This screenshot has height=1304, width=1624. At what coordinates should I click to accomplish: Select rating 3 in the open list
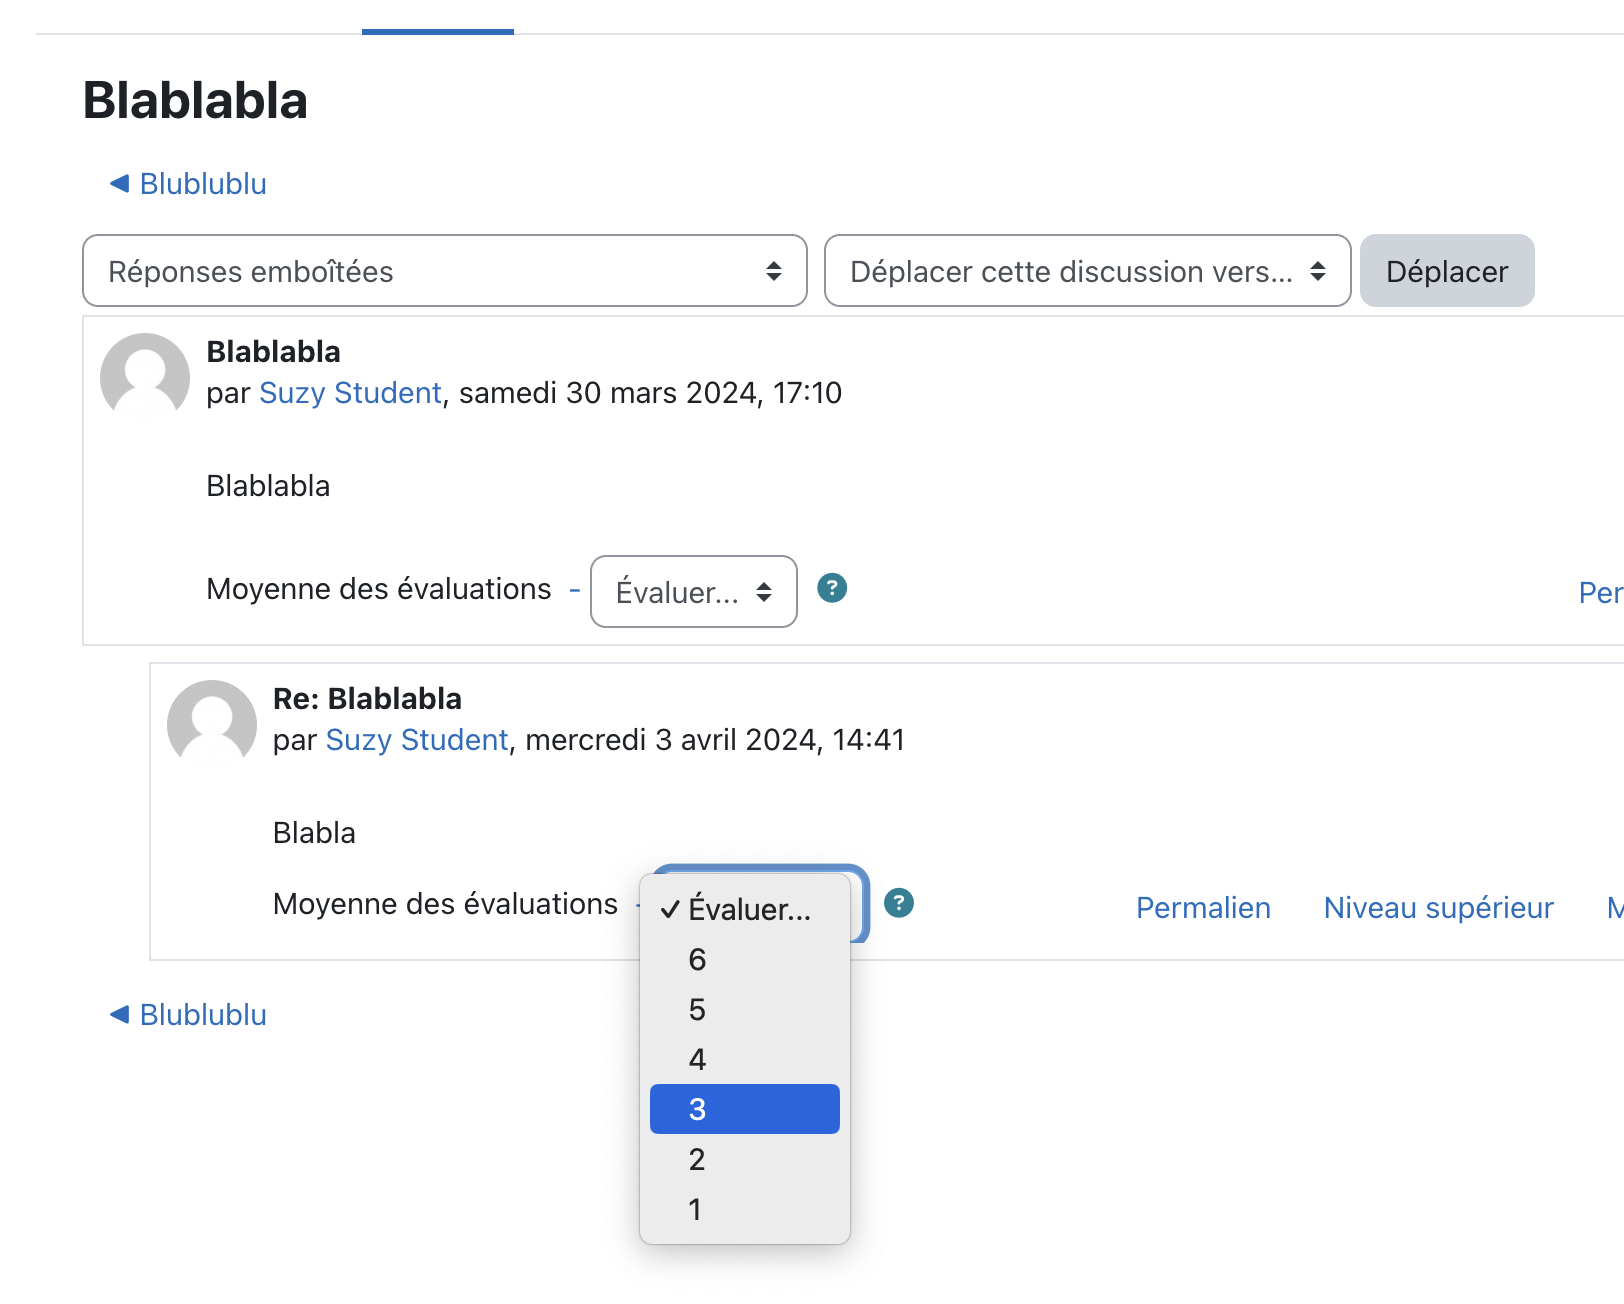745,1109
